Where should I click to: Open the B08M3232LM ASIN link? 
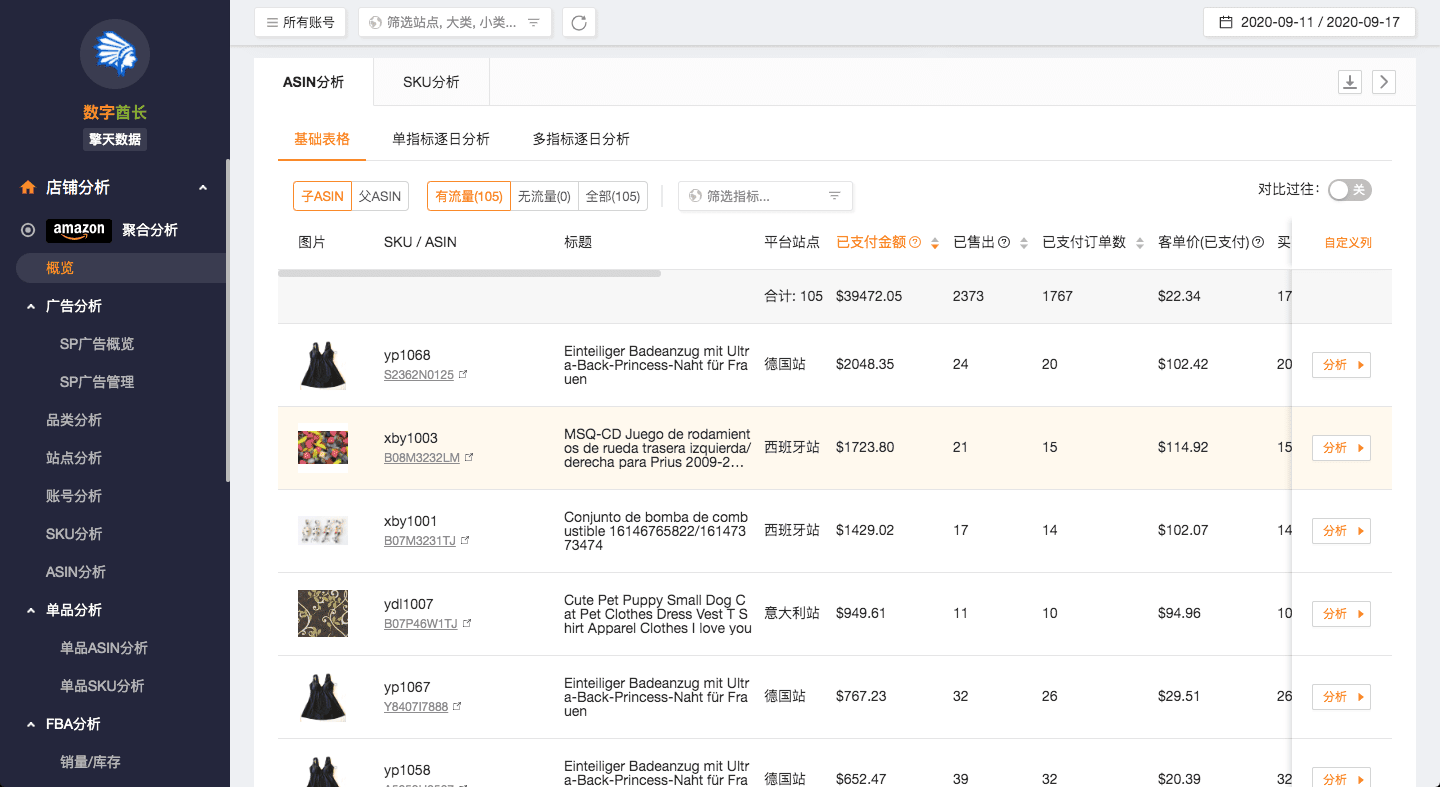(422, 458)
